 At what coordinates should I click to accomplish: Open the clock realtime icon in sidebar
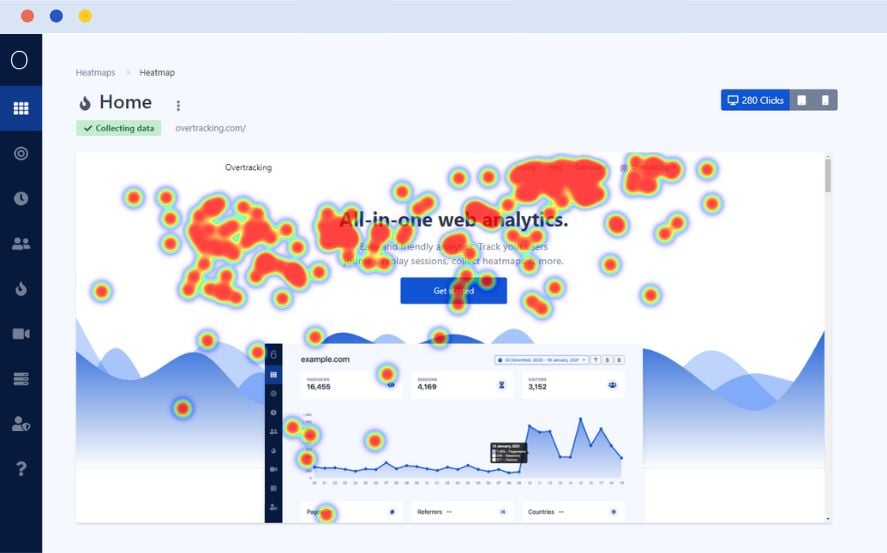[20, 198]
